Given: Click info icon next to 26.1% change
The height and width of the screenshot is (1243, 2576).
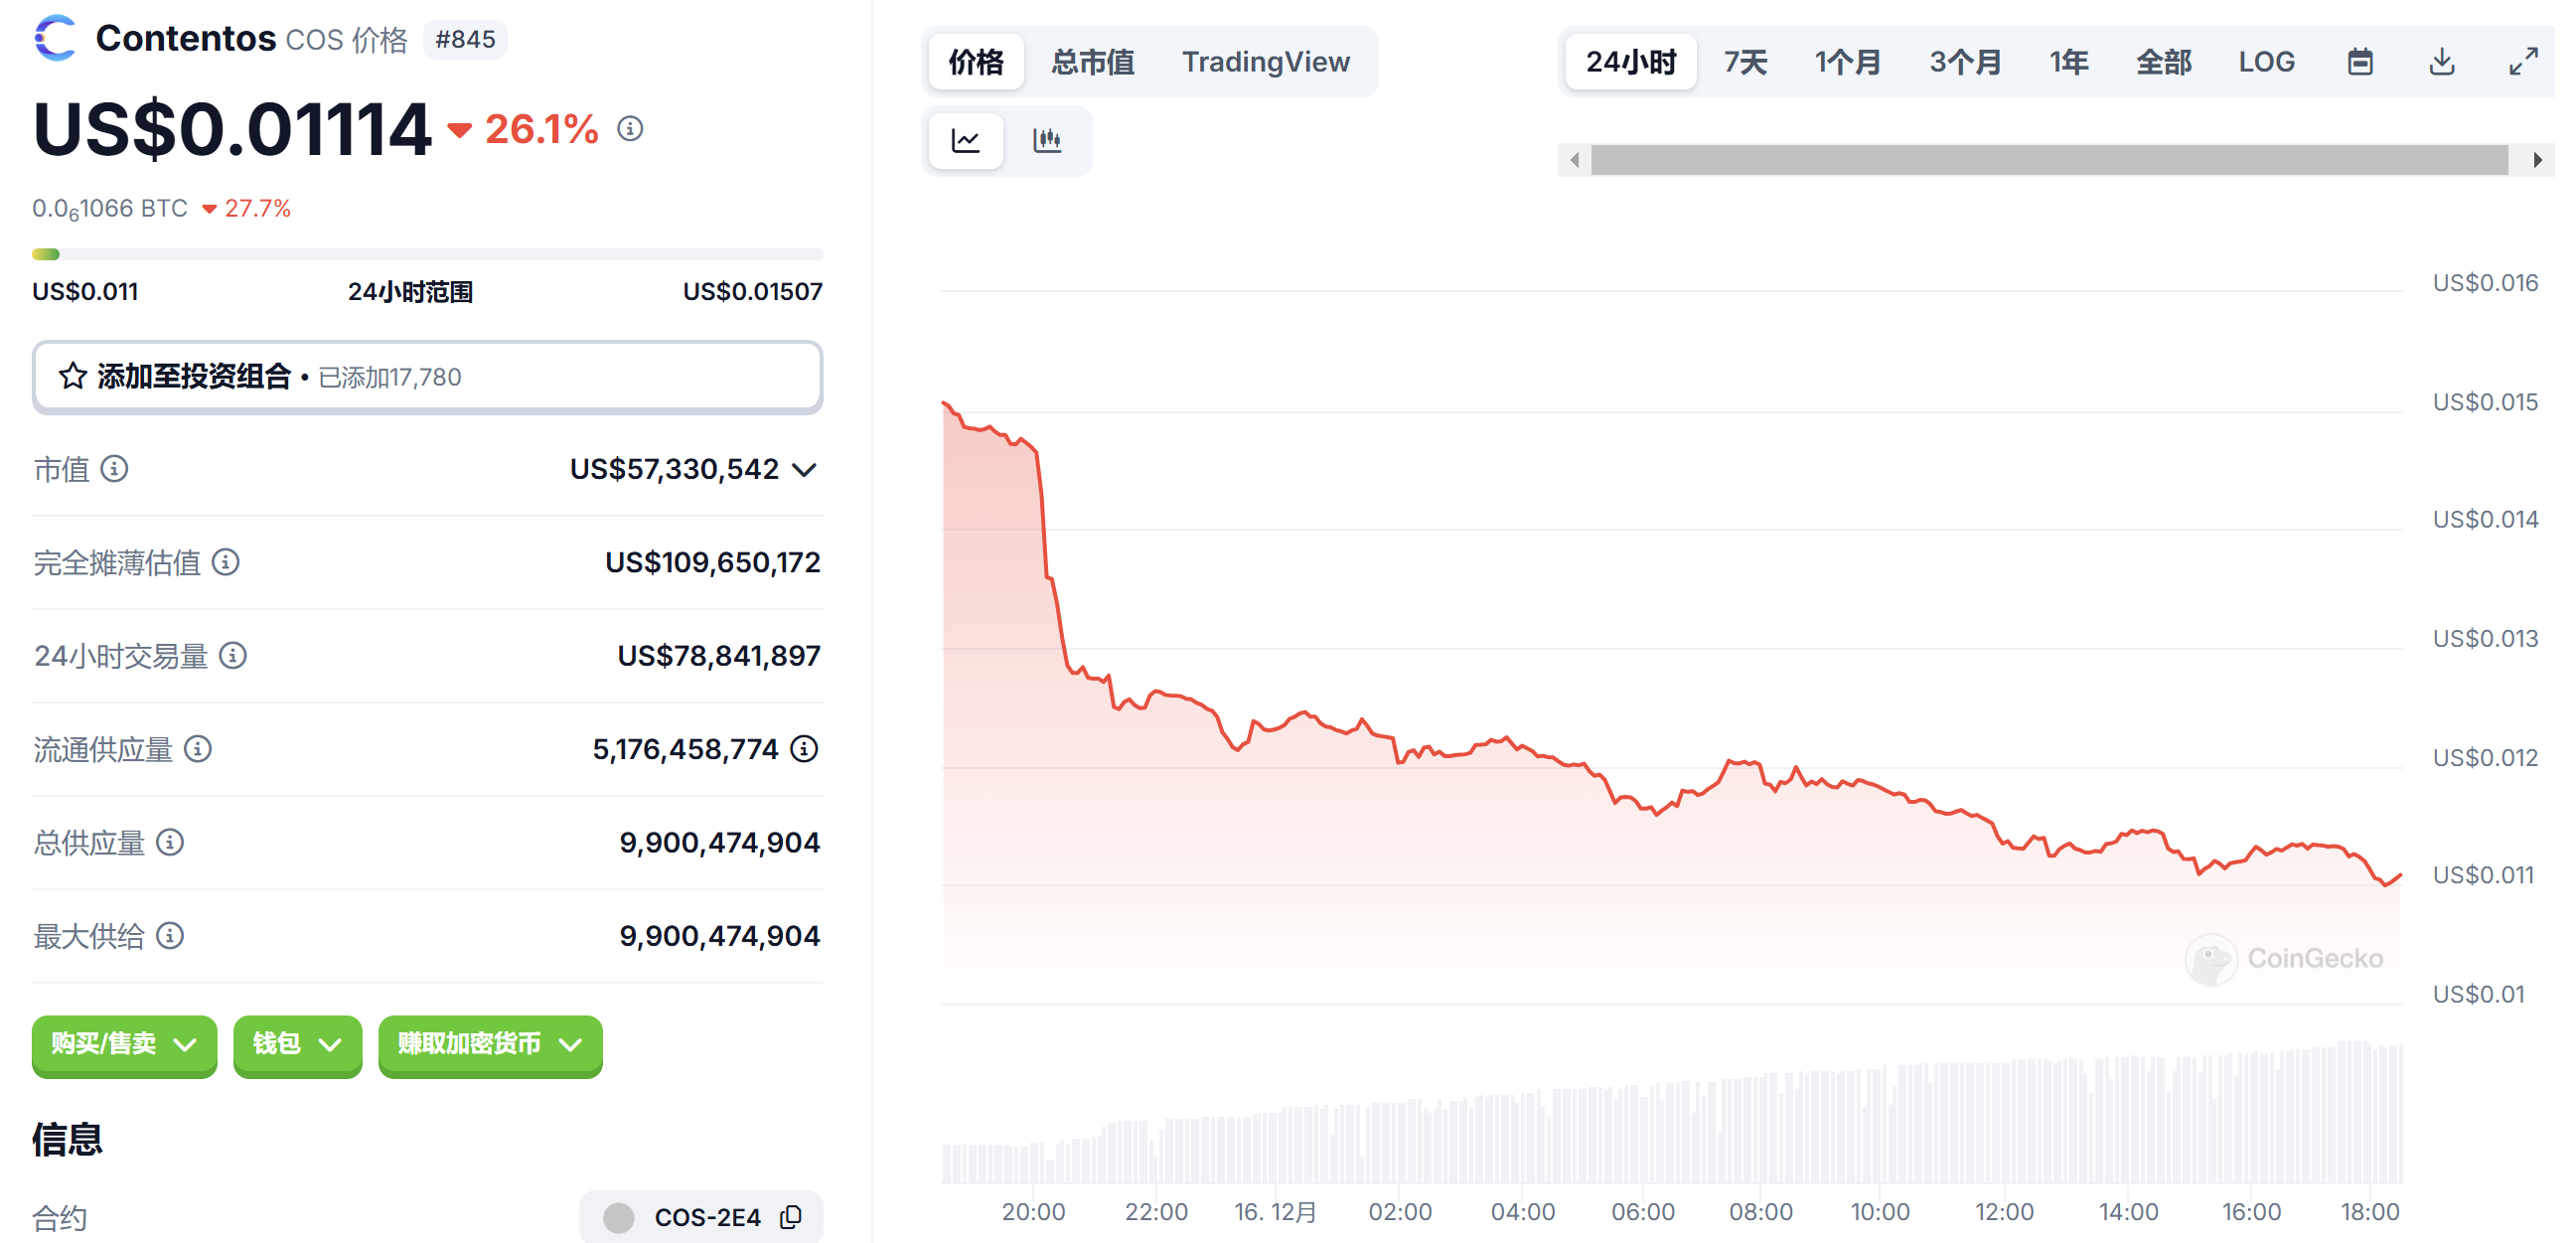Looking at the screenshot, I should (x=630, y=129).
